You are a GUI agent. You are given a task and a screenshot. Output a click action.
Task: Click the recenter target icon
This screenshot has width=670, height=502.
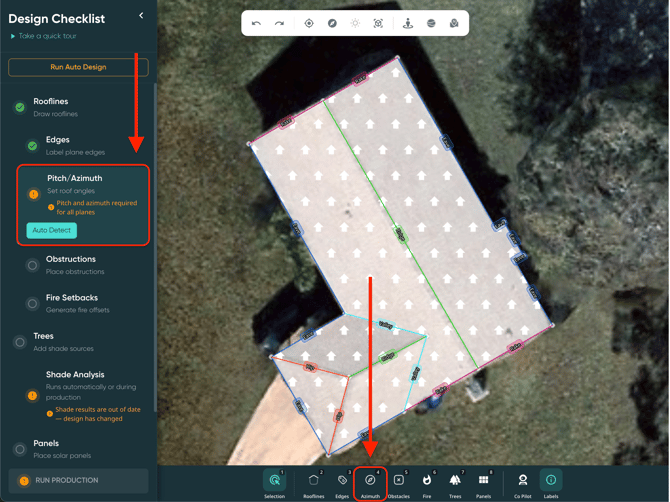click(309, 23)
